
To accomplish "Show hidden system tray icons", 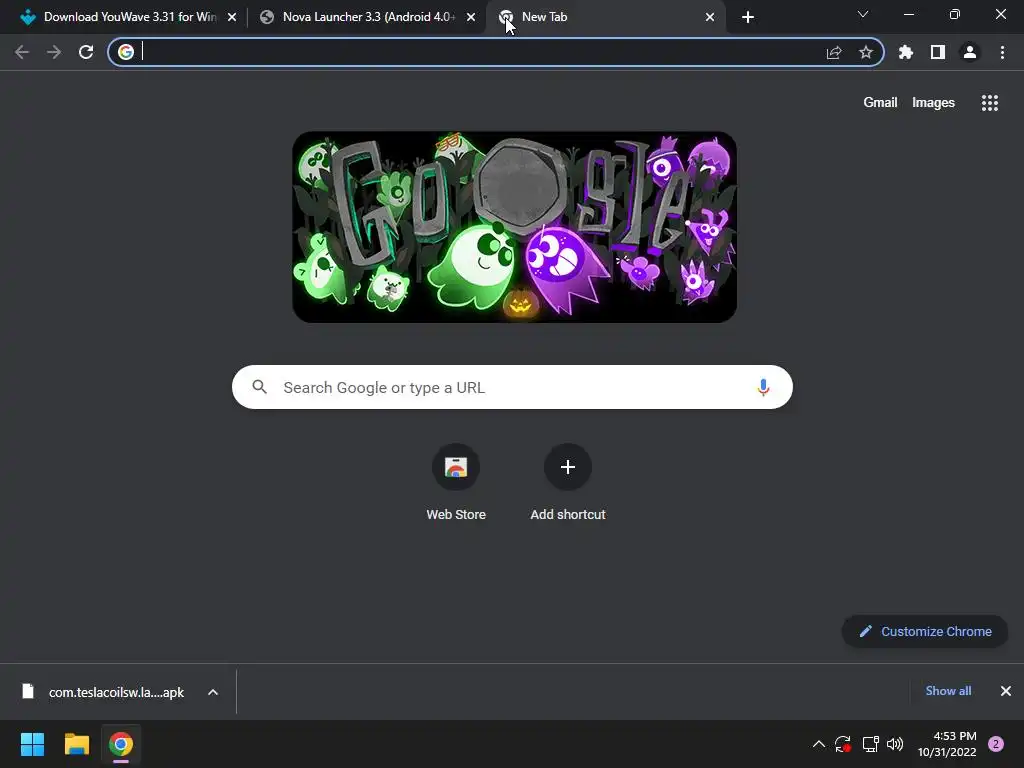I will point(818,744).
